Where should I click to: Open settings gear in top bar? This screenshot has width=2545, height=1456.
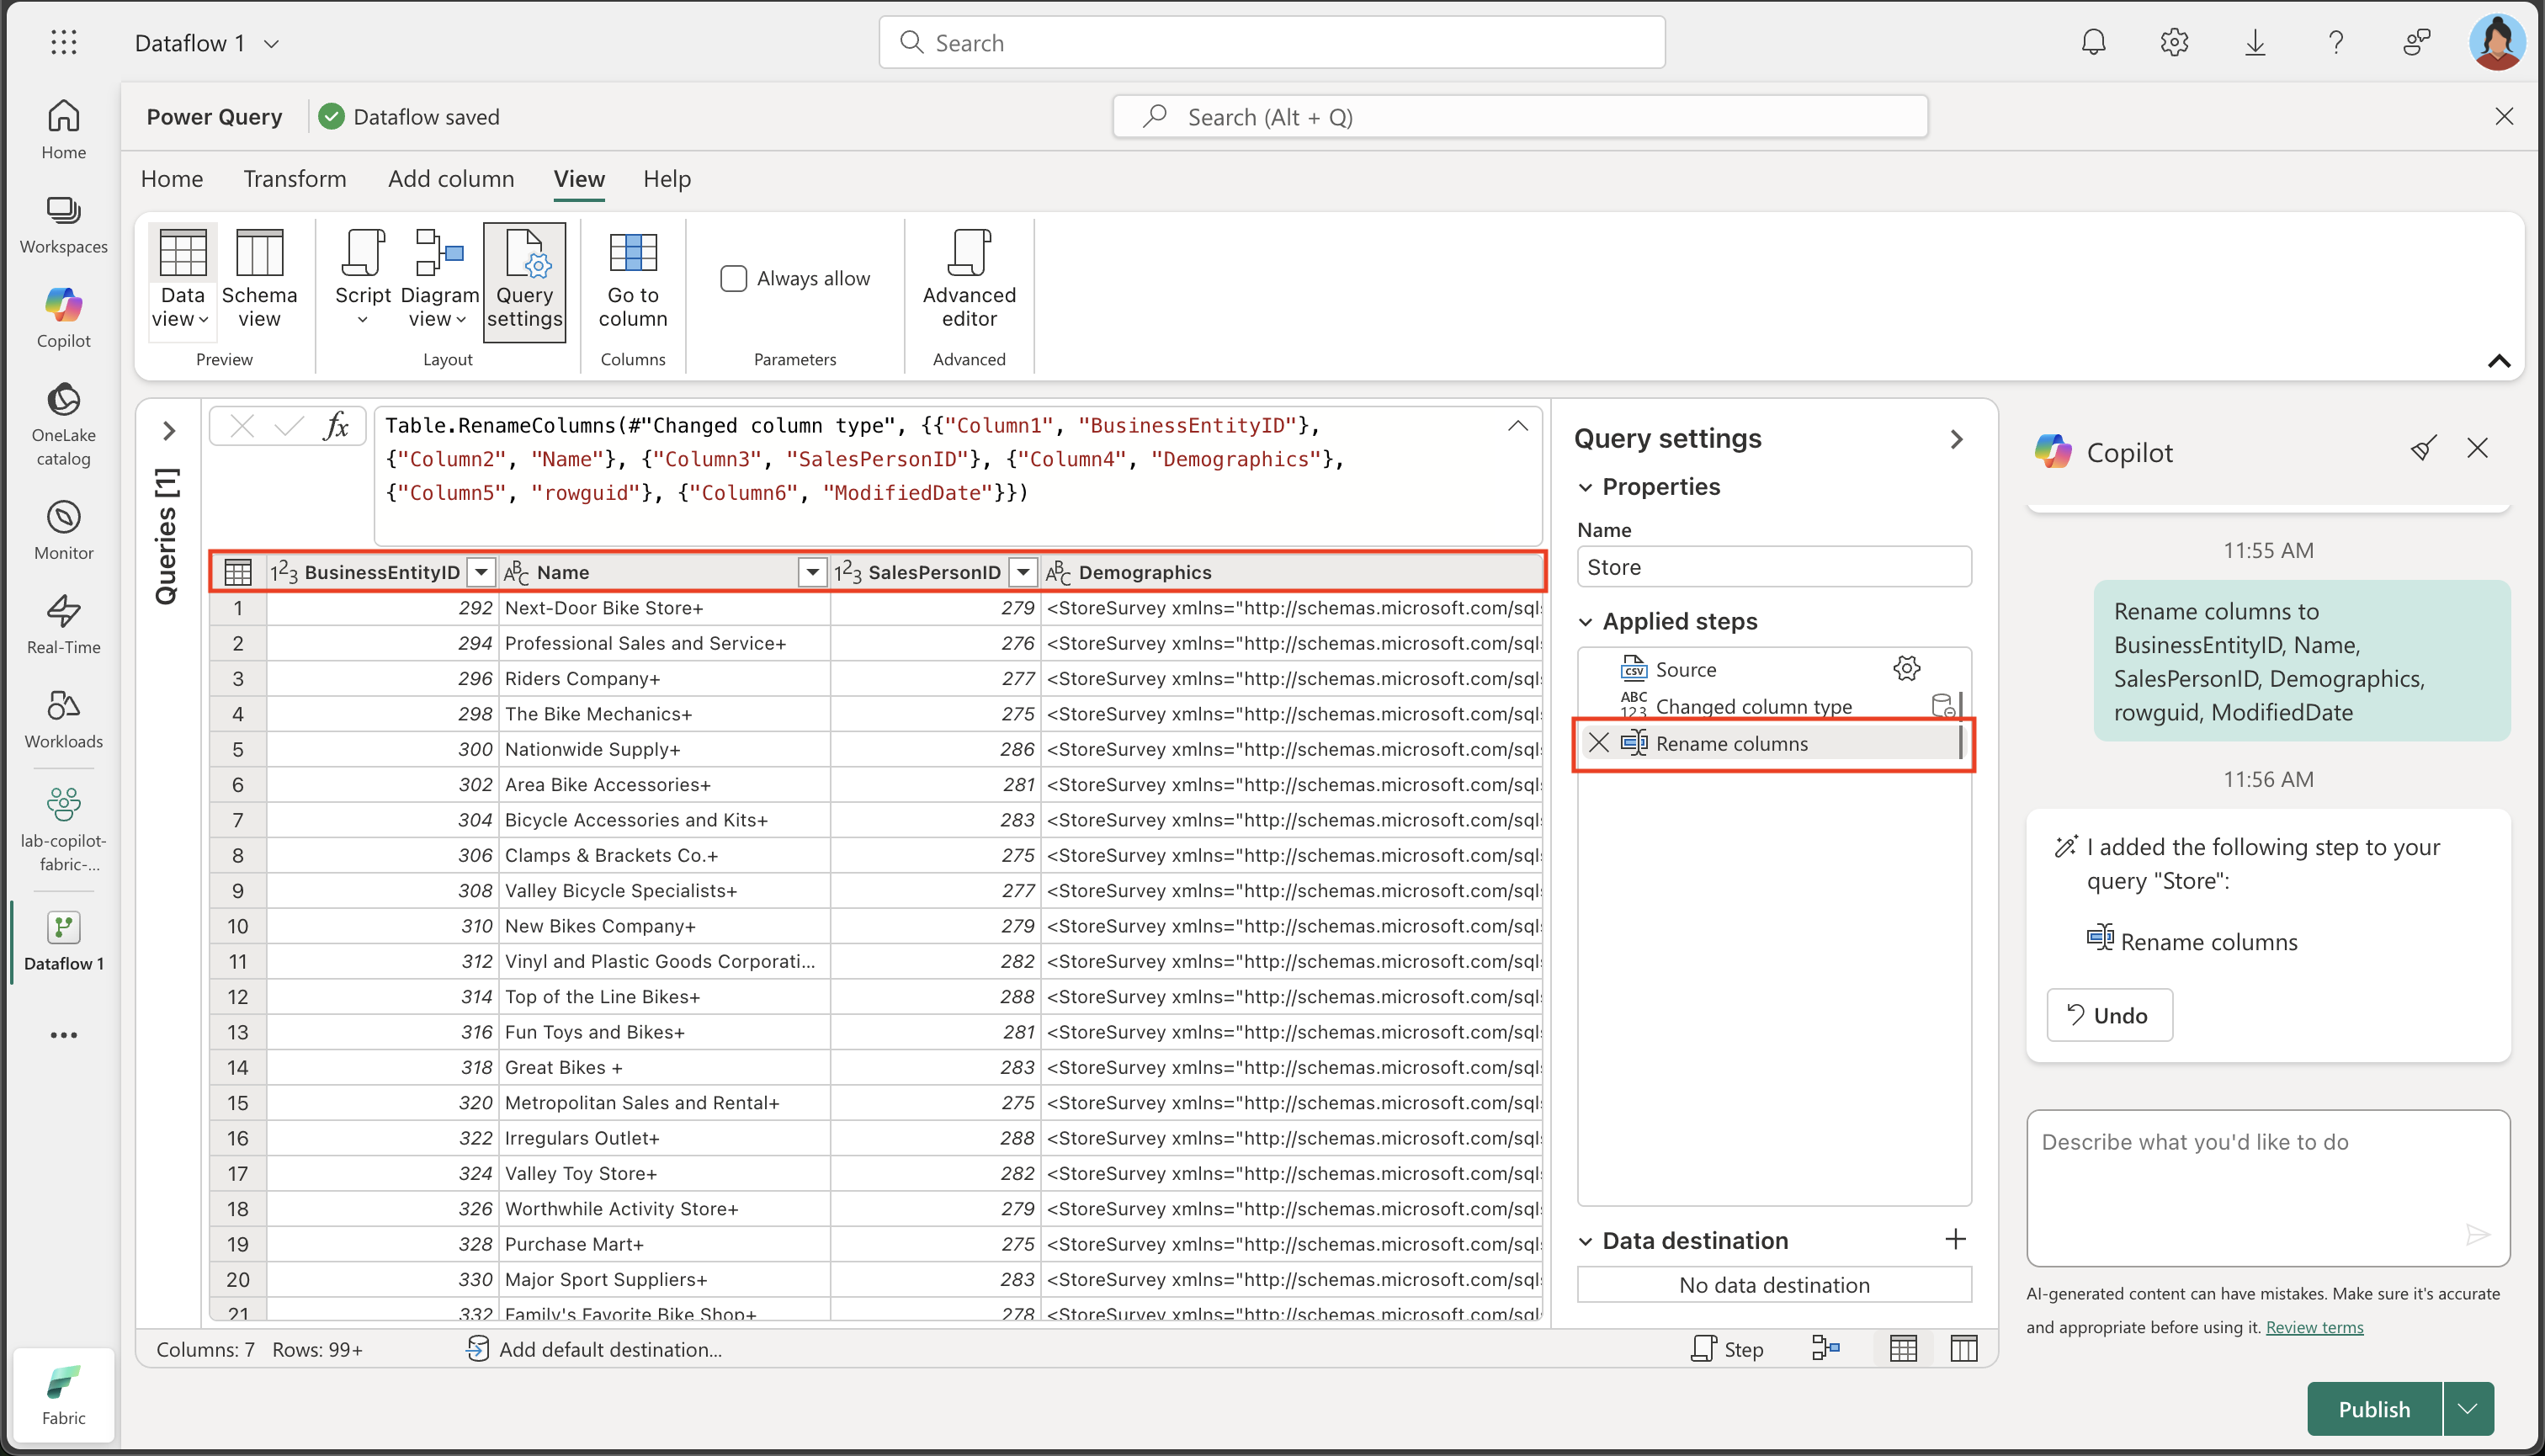tap(2175, 42)
